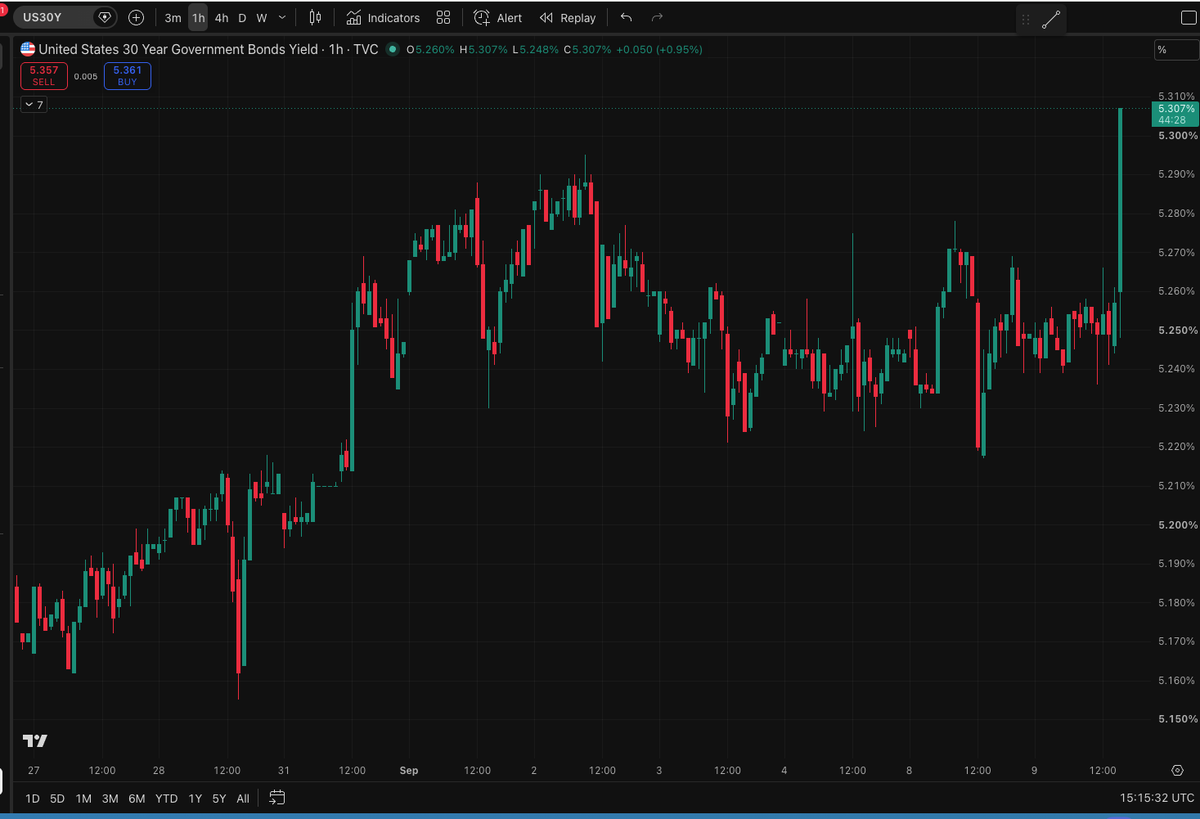The height and width of the screenshot is (819, 1200).
Task: Click the chart title United States 30 Year Government Bonds Yield
Action: pyautogui.click(x=179, y=49)
